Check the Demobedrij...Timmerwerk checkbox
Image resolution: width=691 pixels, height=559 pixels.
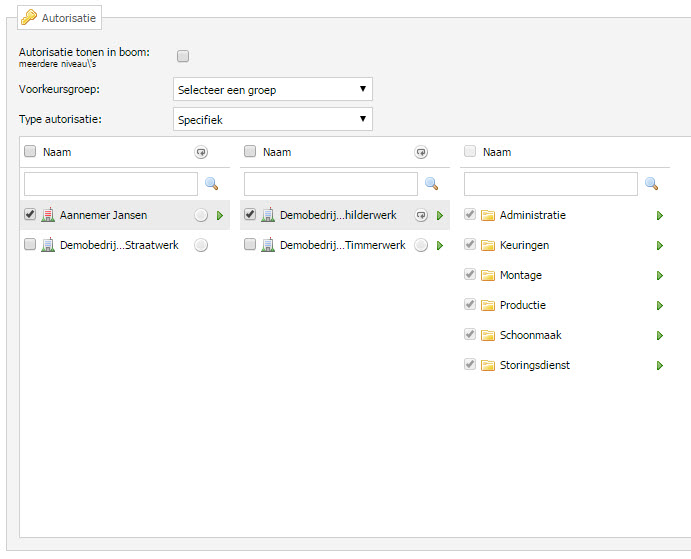(x=250, y=244)
